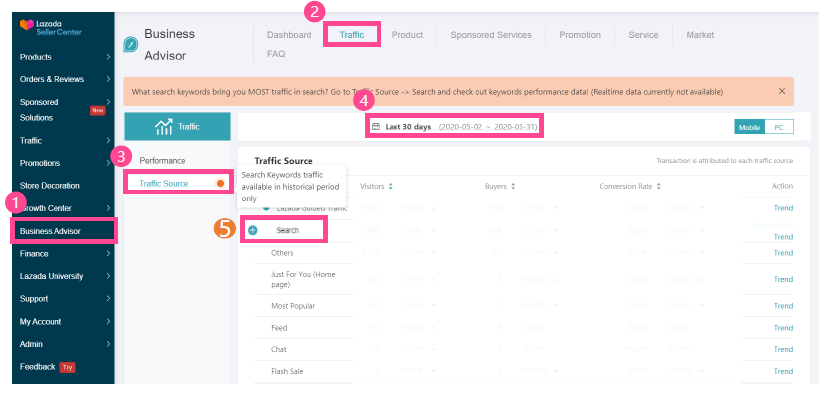Open the Service tab
Image resolution: width=825 pixels, height=400 pixels.
pos(643,35)
